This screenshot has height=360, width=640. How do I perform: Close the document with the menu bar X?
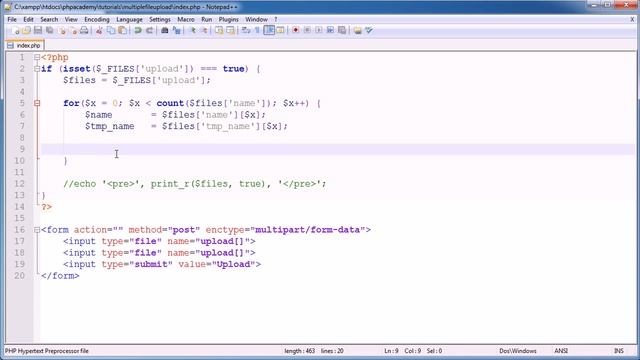point(633,19)
